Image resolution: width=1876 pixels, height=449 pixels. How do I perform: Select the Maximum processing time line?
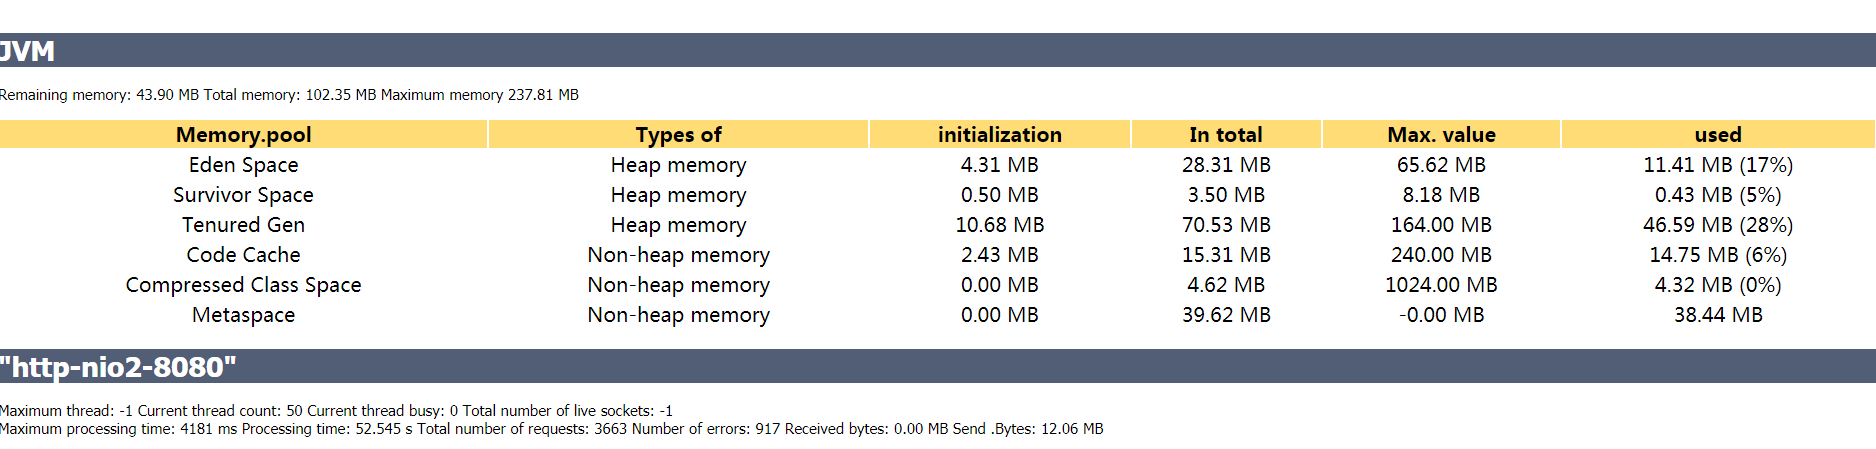click(552, 429)
